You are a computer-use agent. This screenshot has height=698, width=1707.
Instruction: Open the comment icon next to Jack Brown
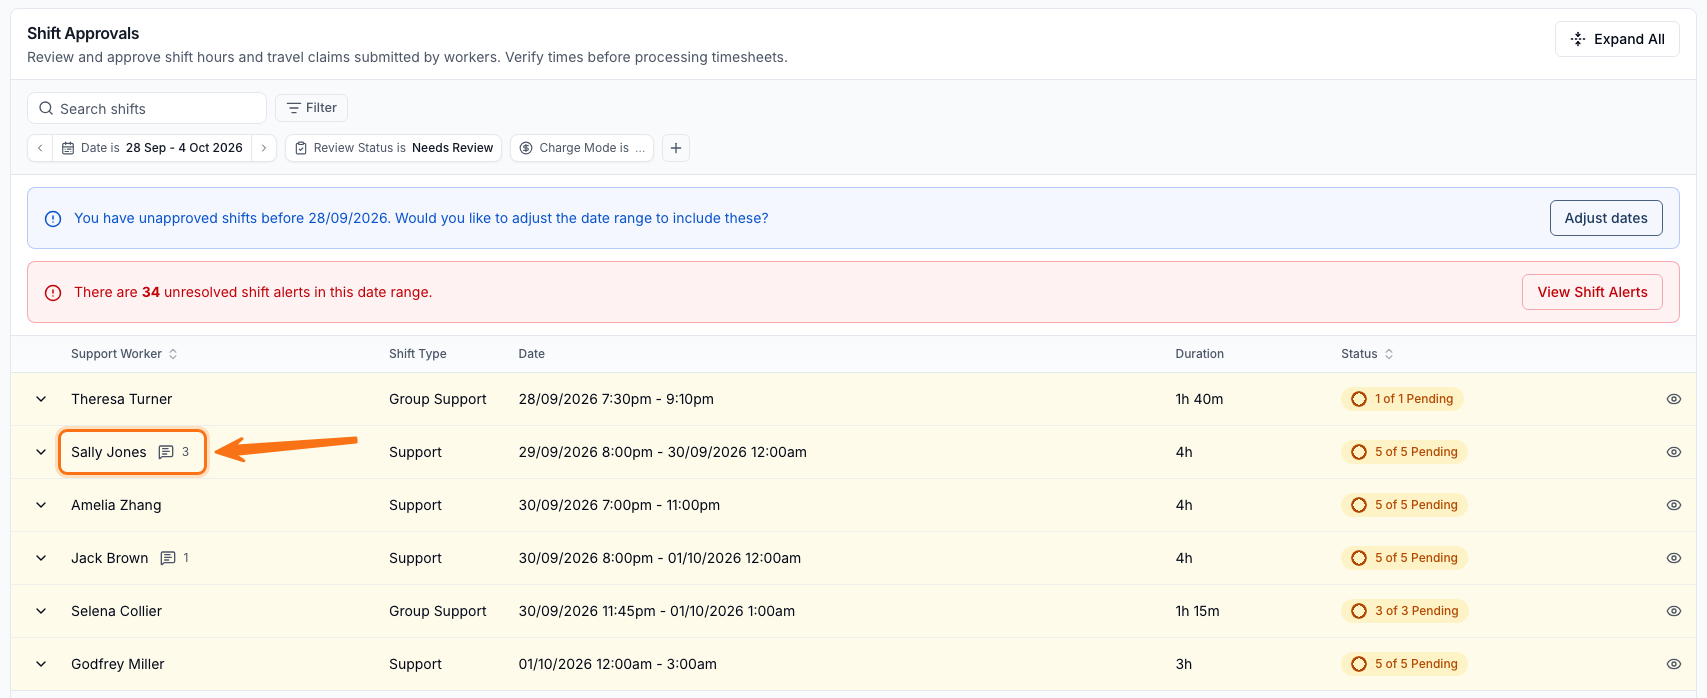[x=168, y=558]
